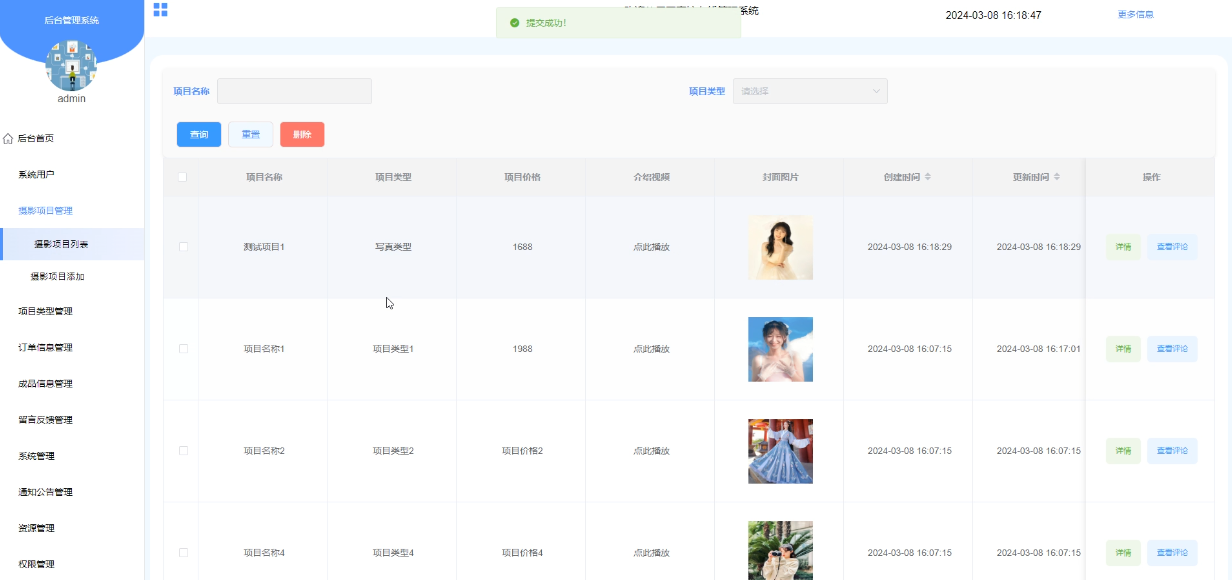Toggle the select-all checkbox in table header
The height and width of the screenshot is (580, 1232).
pos(182,177)
